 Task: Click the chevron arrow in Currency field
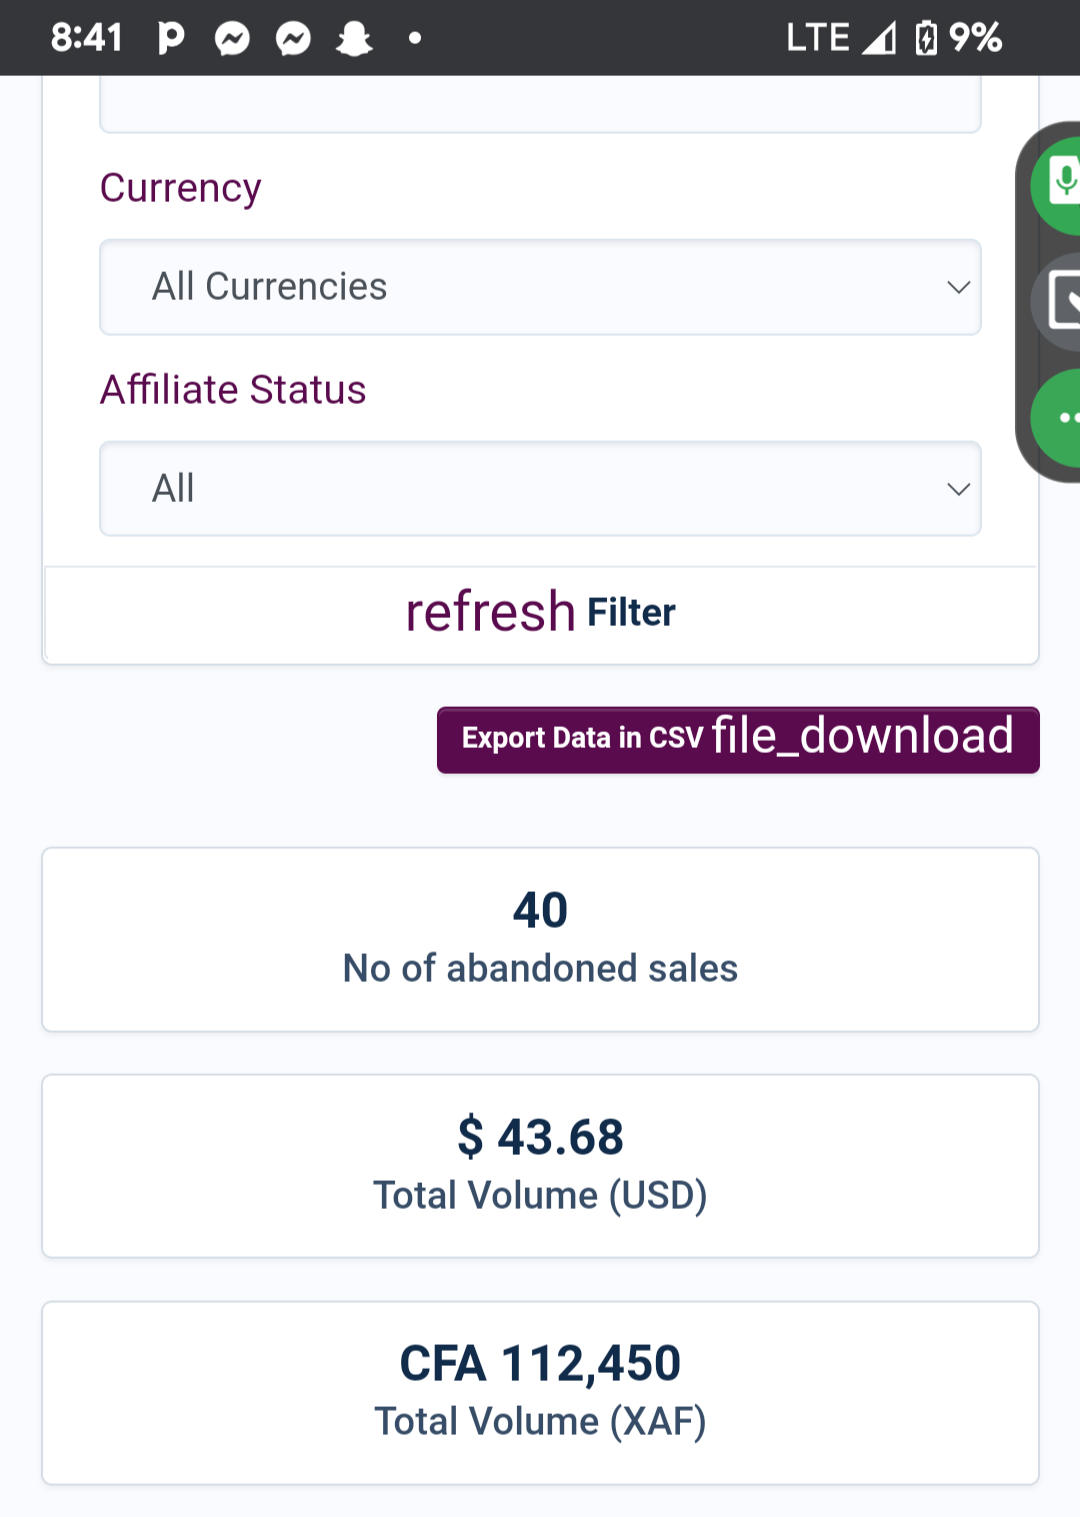958,287
